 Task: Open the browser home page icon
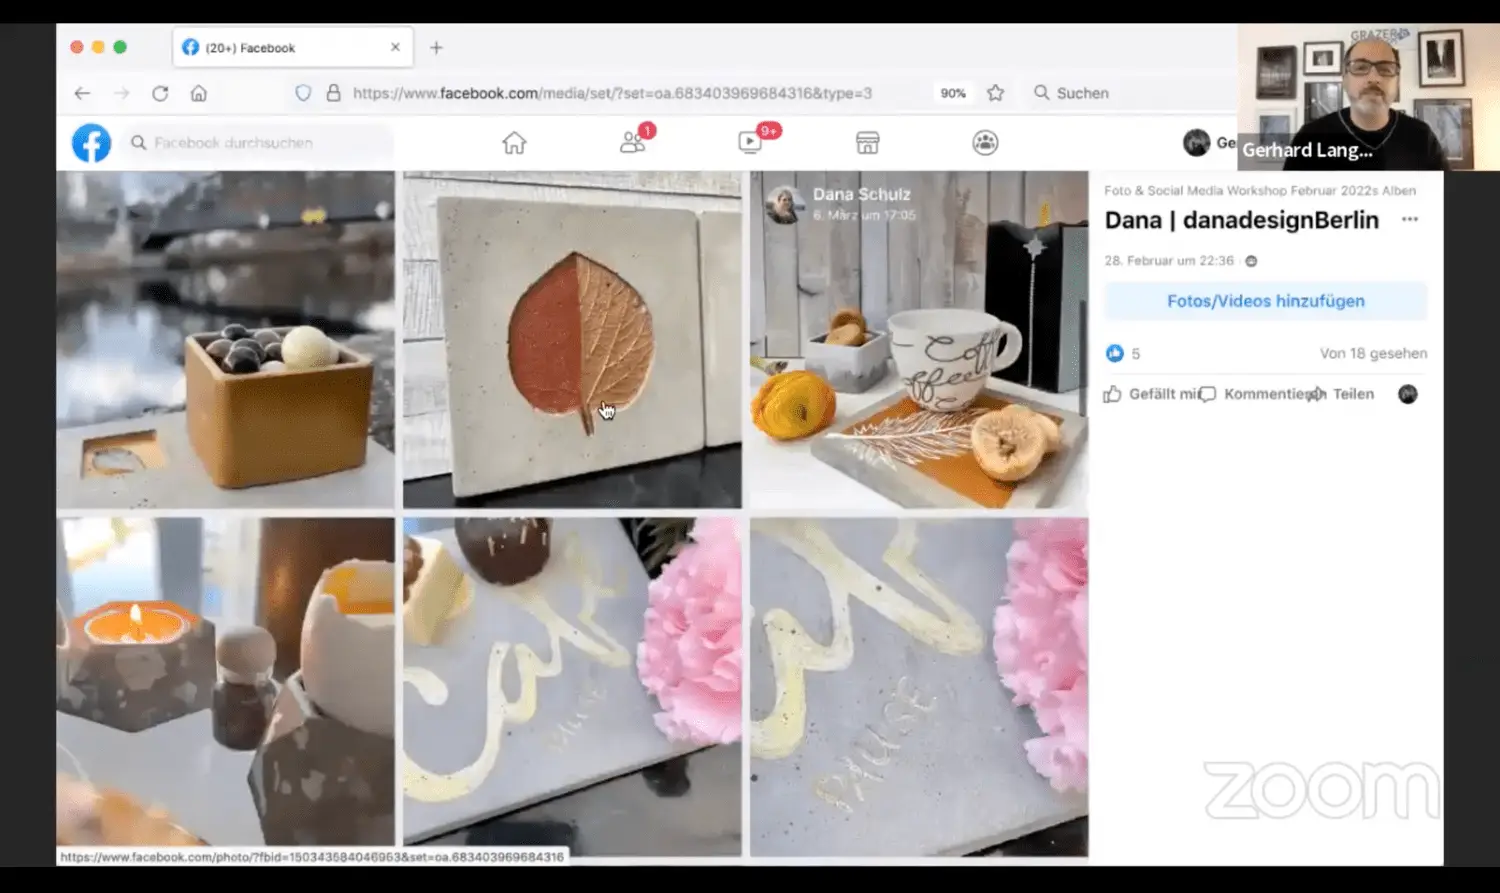click(x=199, y=93)
